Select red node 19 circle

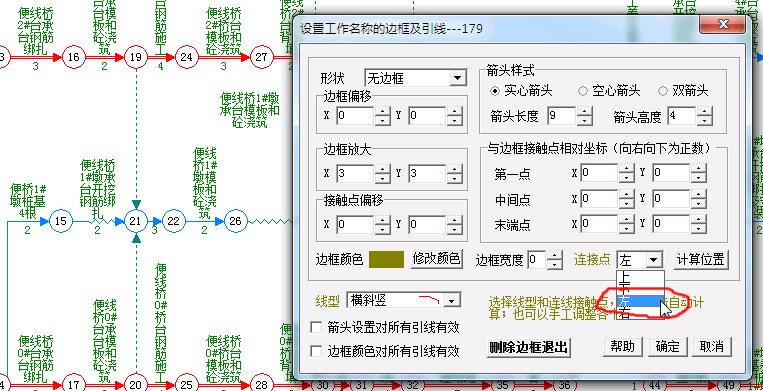[x=135, y=57]
